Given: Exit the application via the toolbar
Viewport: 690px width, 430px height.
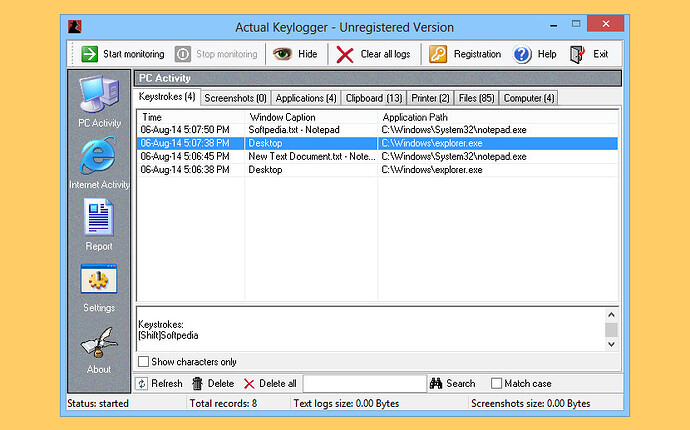Looking at the screenshot, I should 589,54.
